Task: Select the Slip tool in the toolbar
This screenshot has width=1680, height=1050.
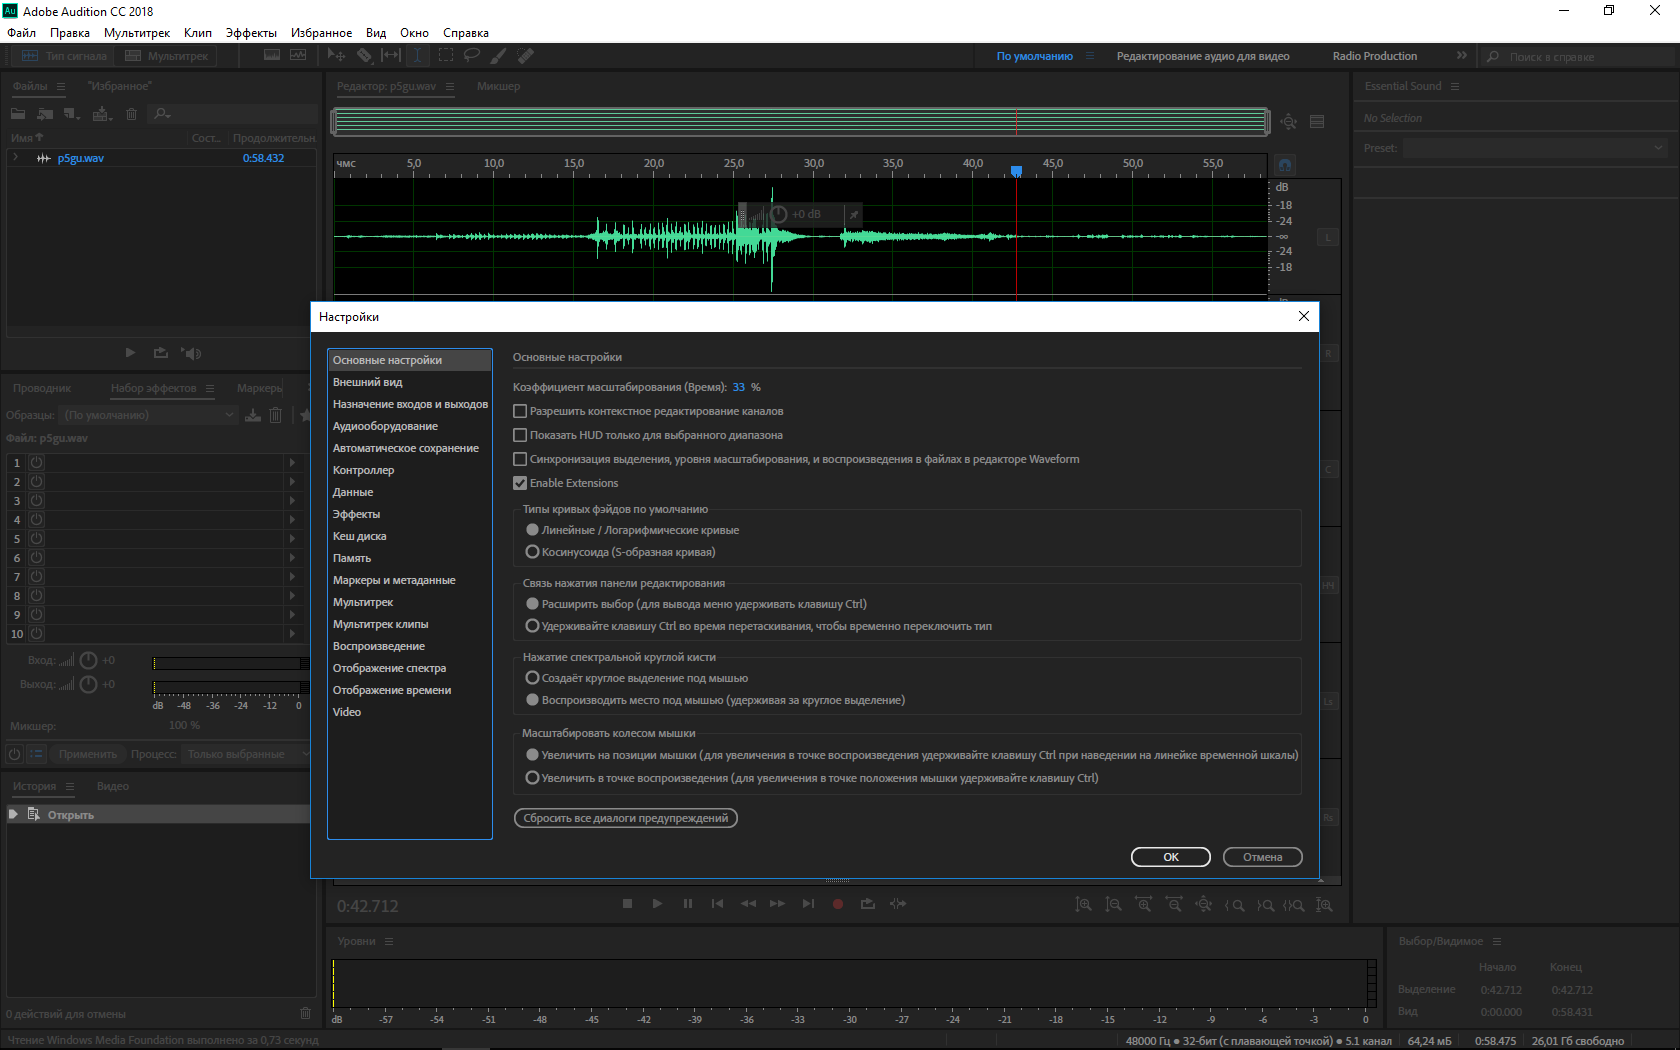Action: point(391,56)
